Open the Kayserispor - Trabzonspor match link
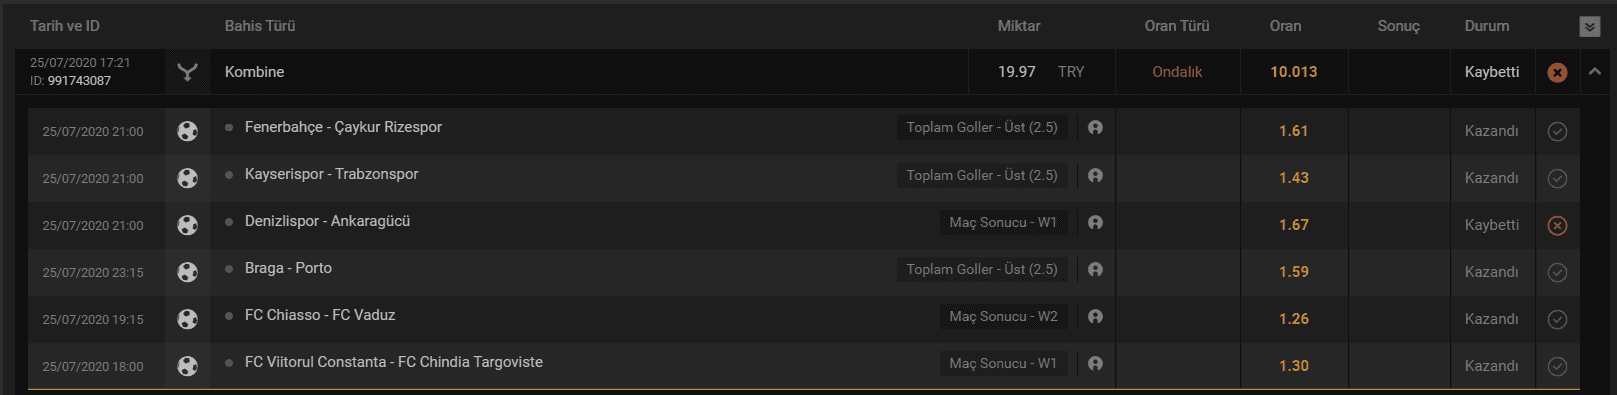The height and width of the screenshot is (395, 1617). tap(332, 174)
